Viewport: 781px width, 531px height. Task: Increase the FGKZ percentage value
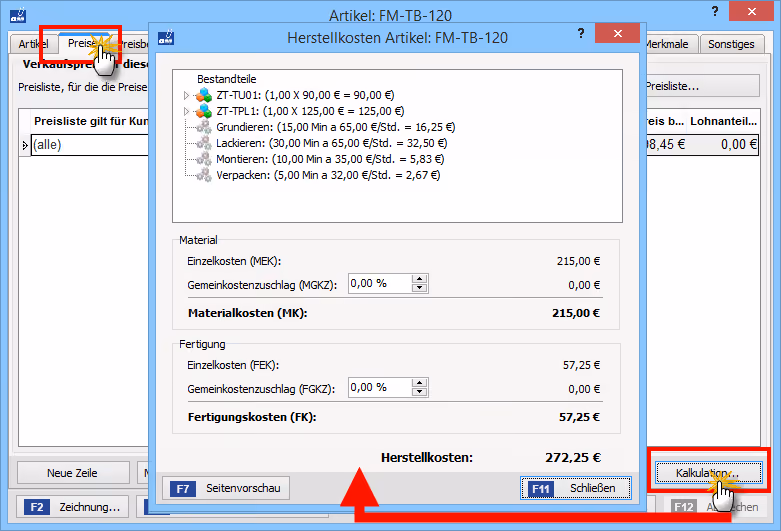(x=420, y=383)
